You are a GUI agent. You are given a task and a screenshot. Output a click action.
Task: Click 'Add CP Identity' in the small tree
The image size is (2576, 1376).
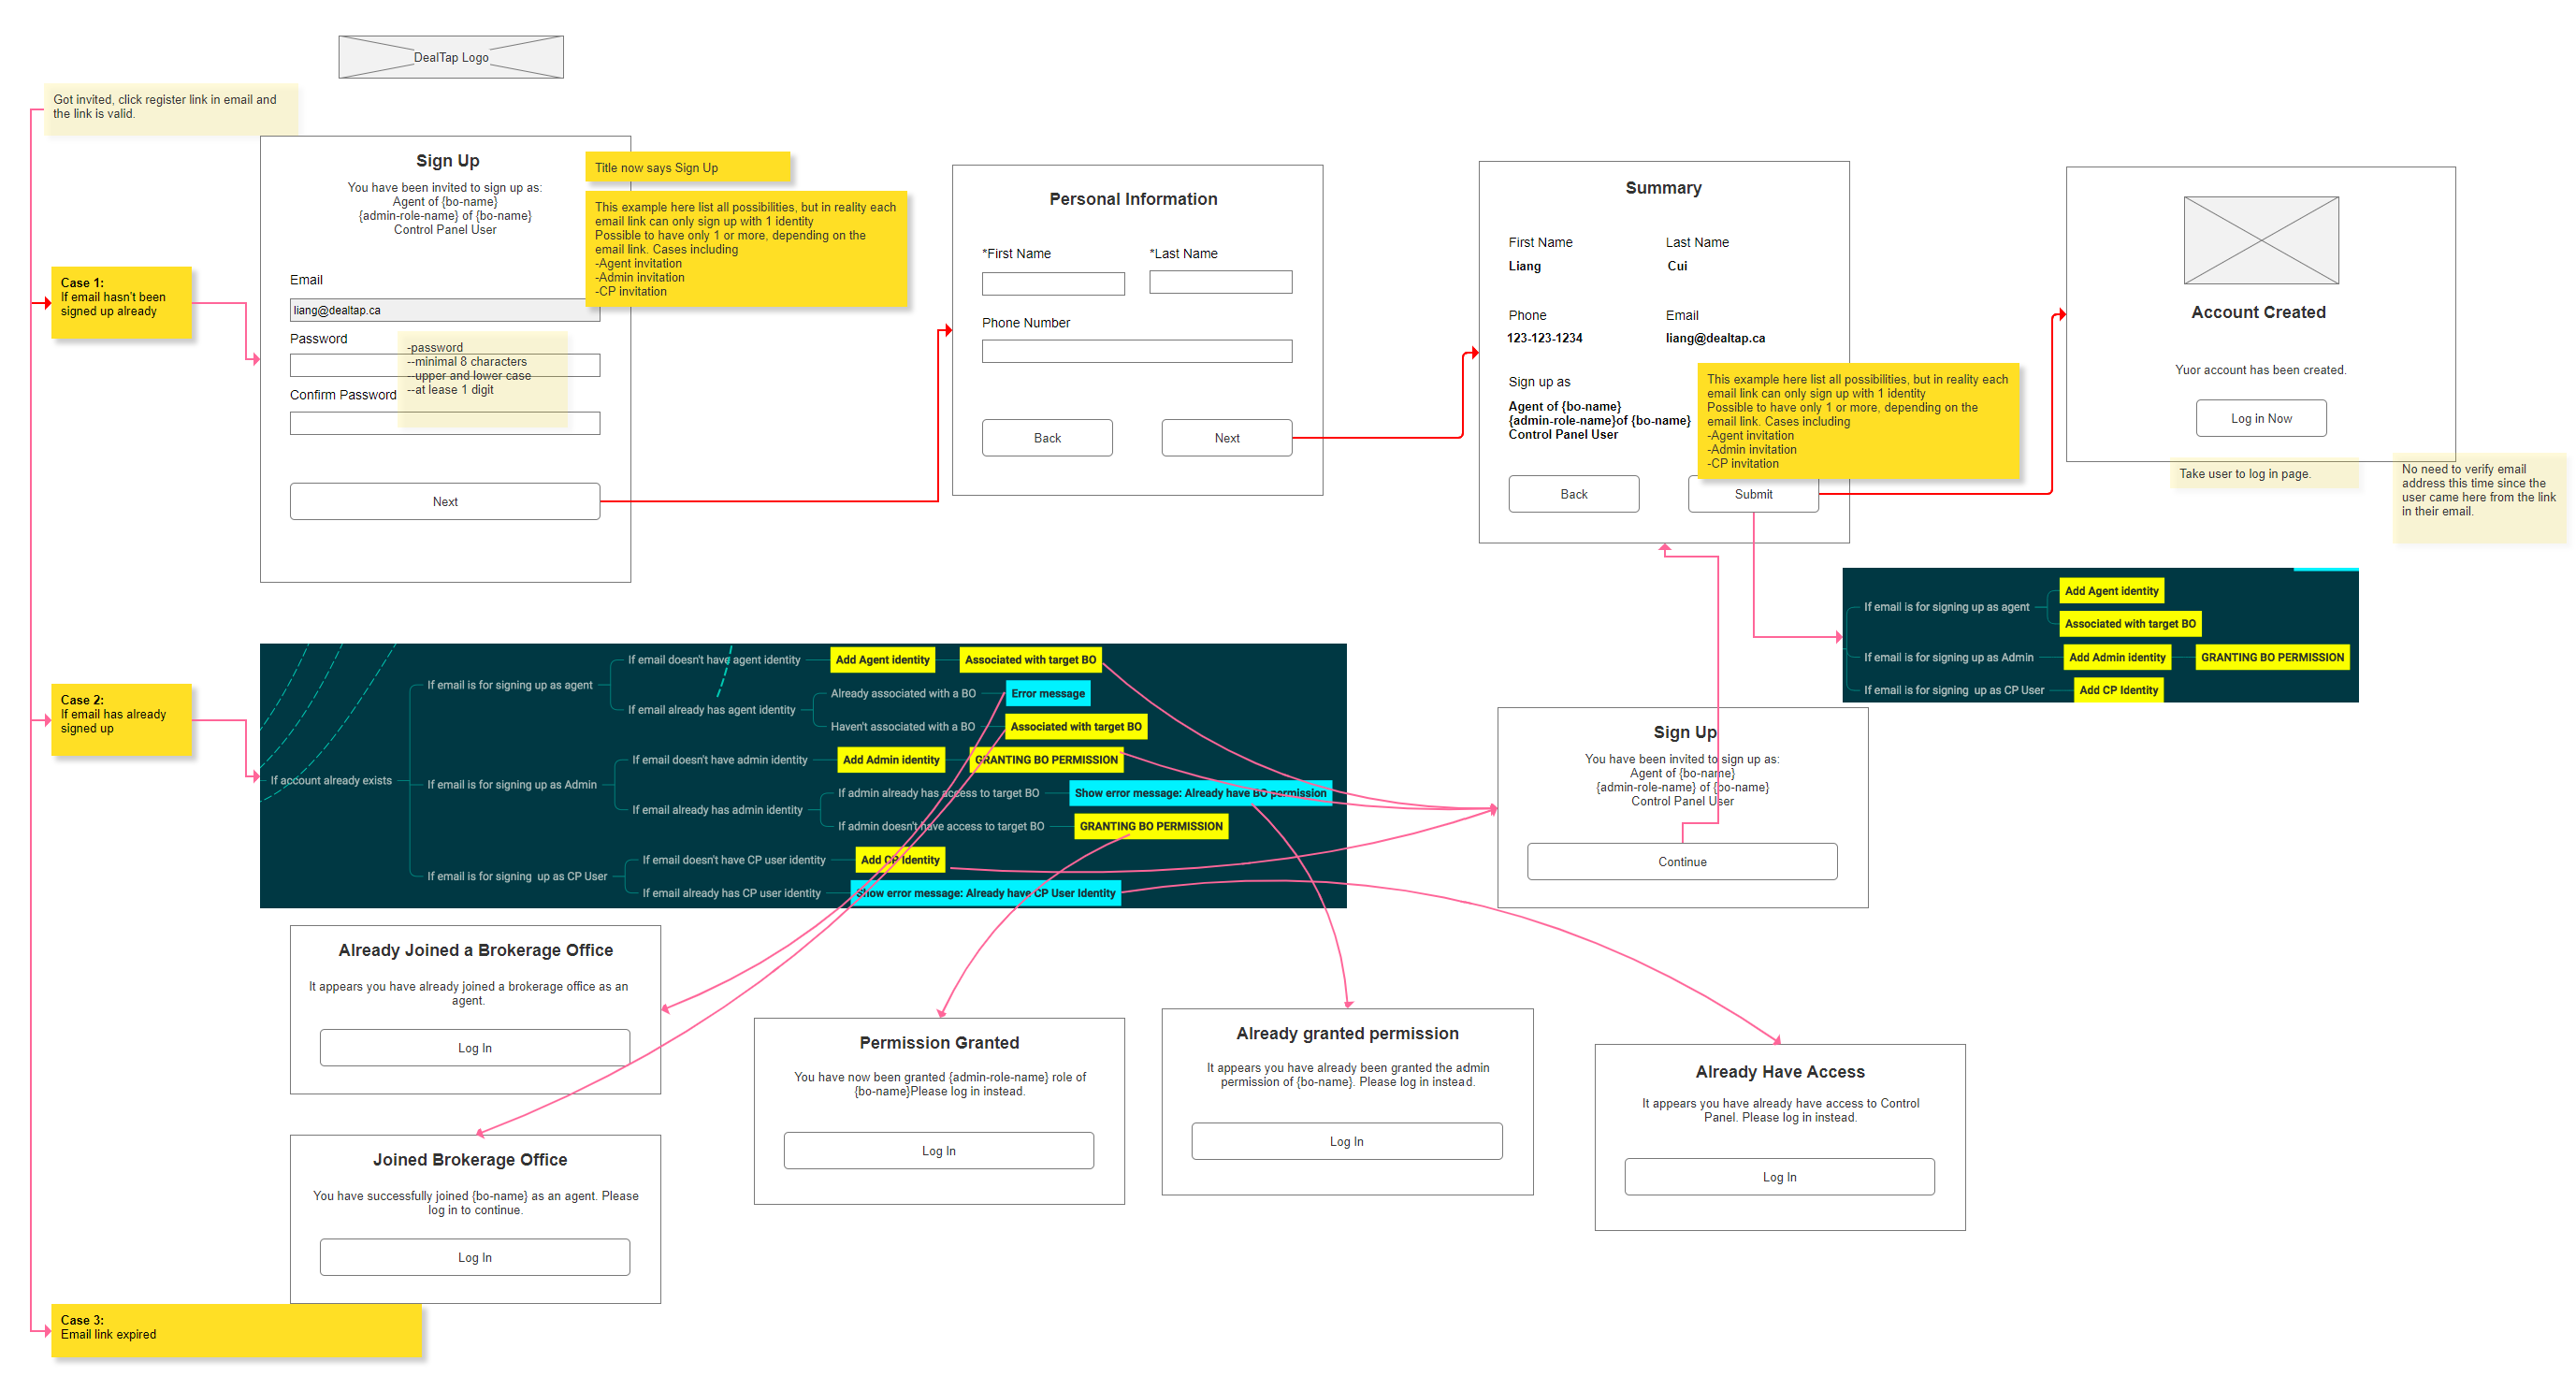pos(2118,690)
